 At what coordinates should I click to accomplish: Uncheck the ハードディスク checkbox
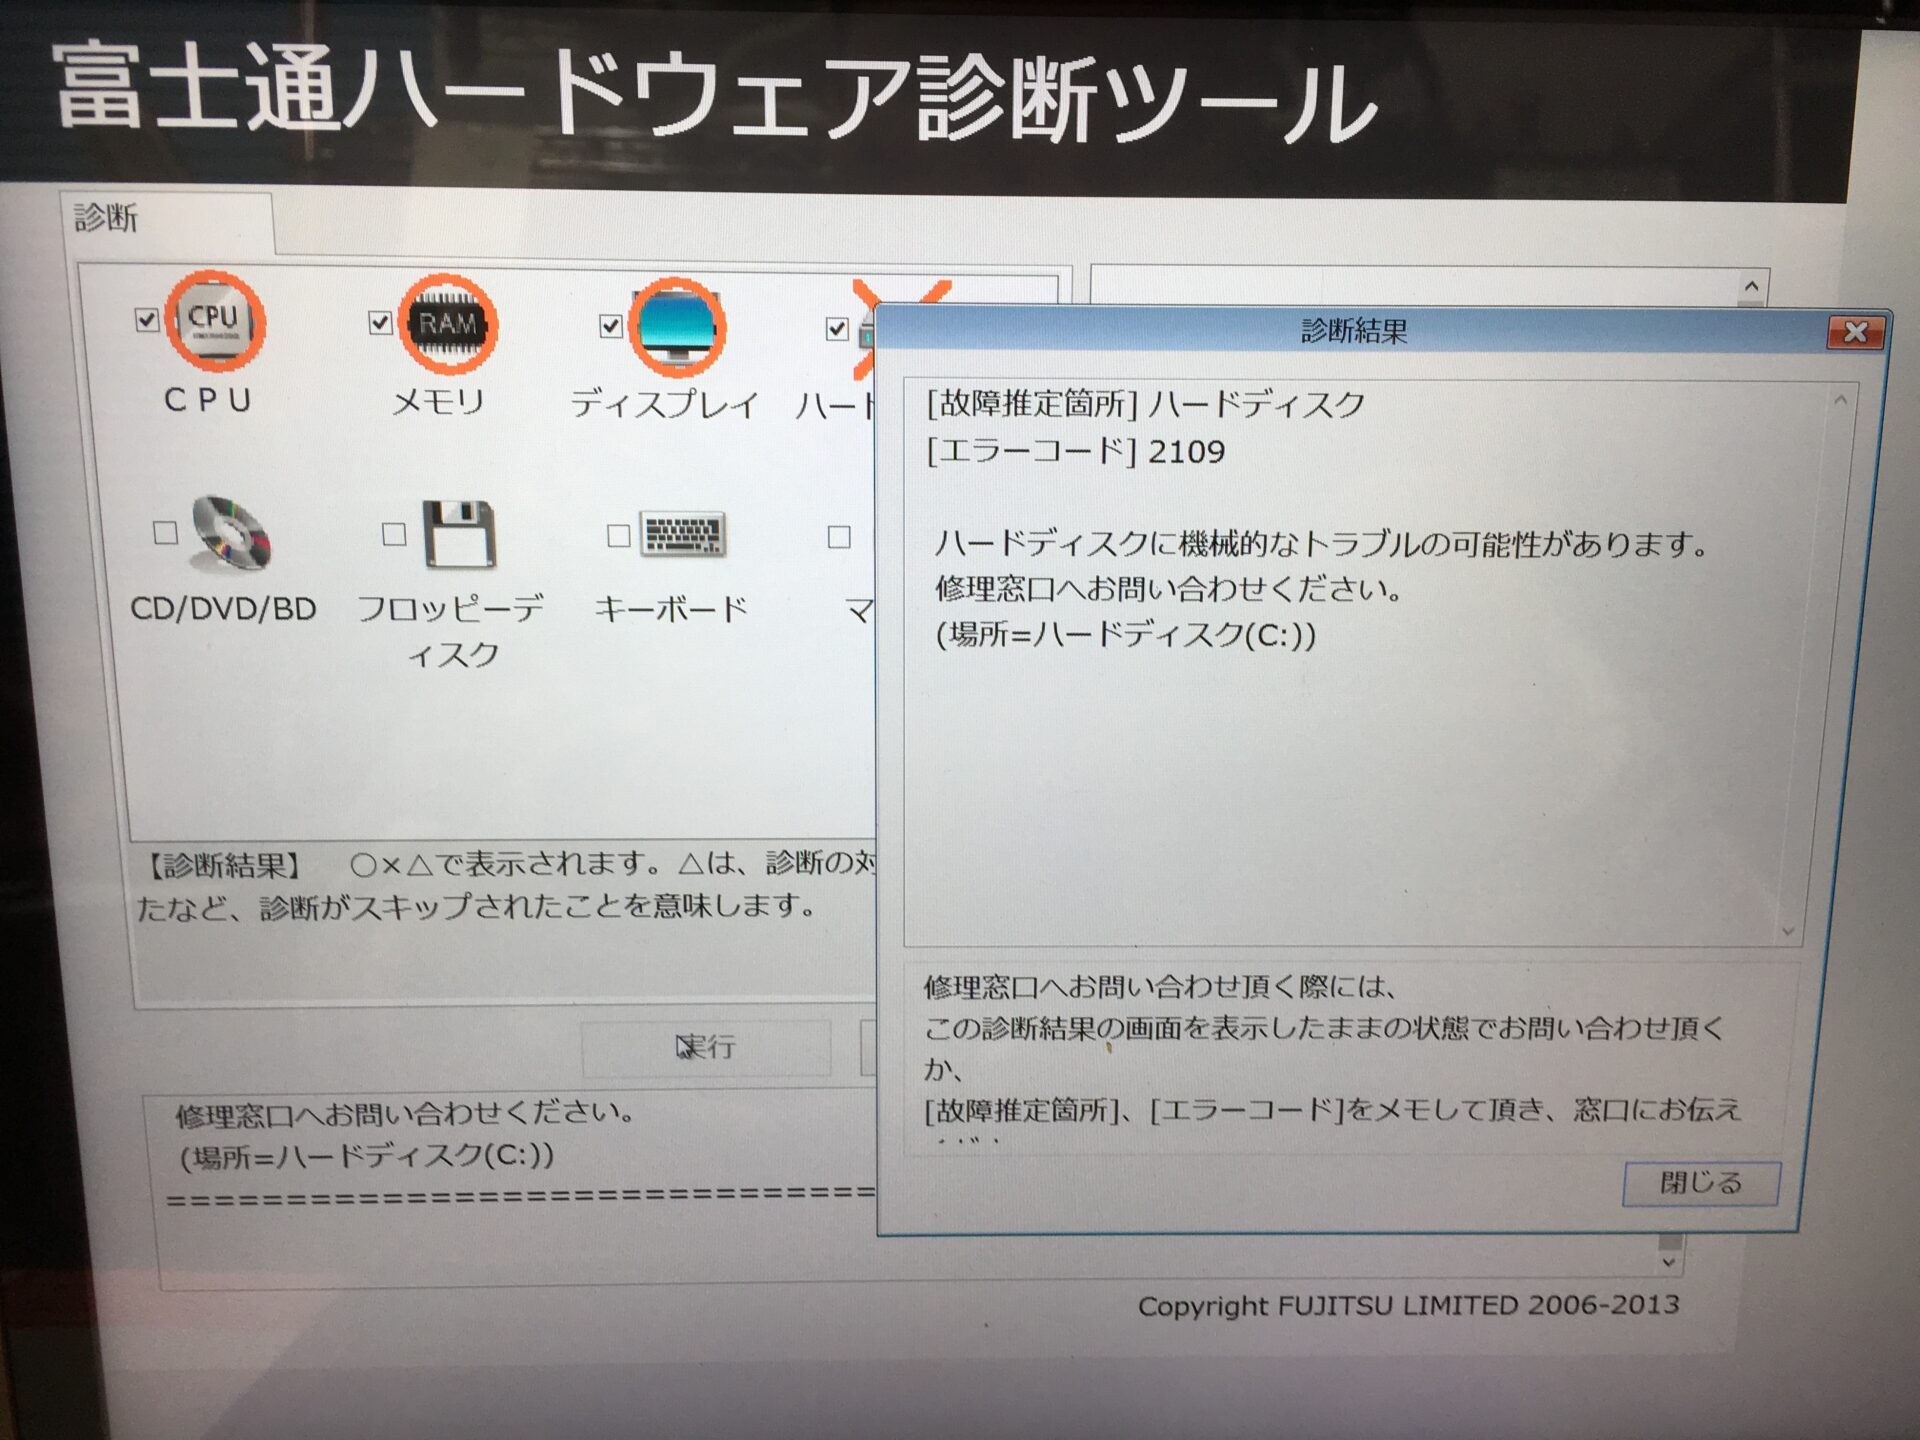(x=837, y=329)
